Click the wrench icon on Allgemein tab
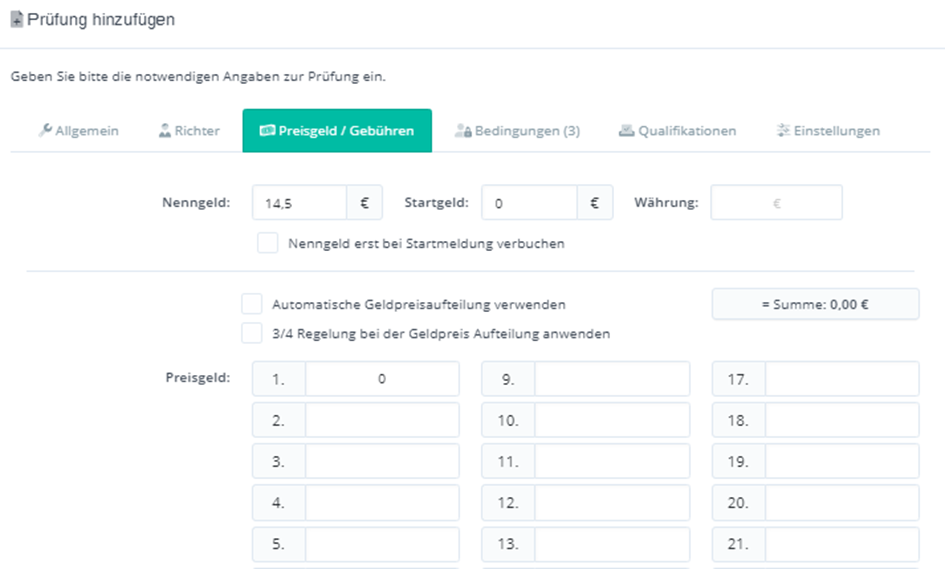The height and width of the screenshot is (569, 945). click(45, 130)
